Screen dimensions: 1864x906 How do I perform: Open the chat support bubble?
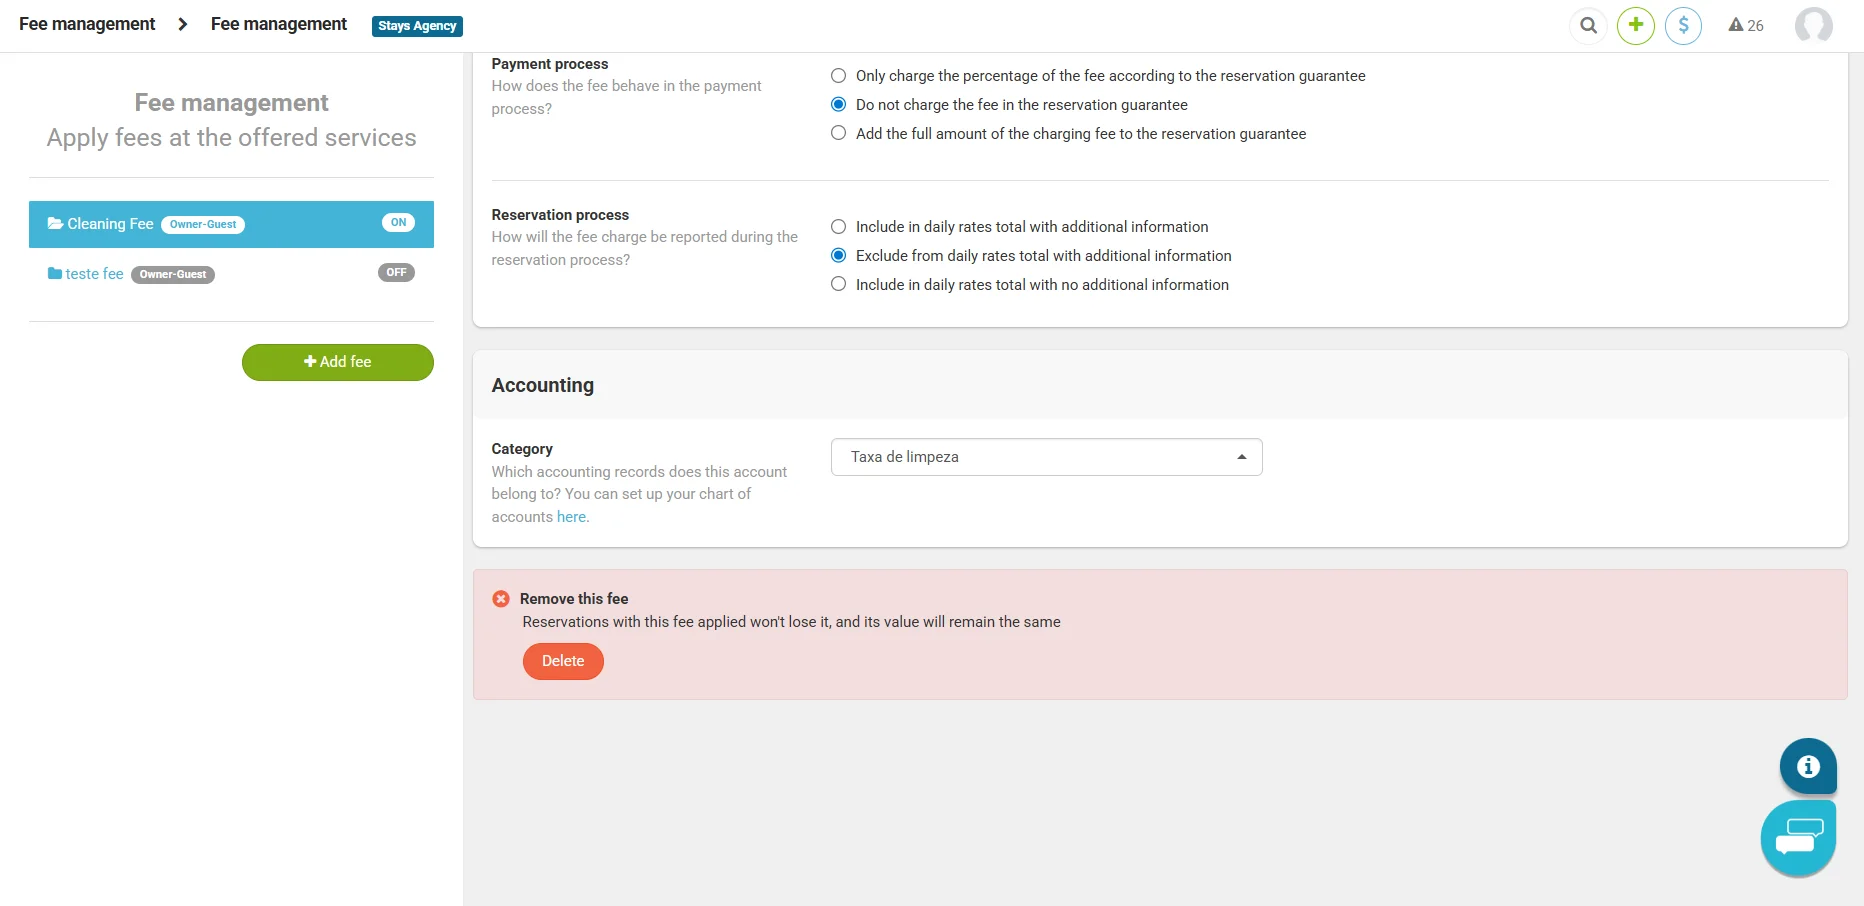click(1798, 838)
